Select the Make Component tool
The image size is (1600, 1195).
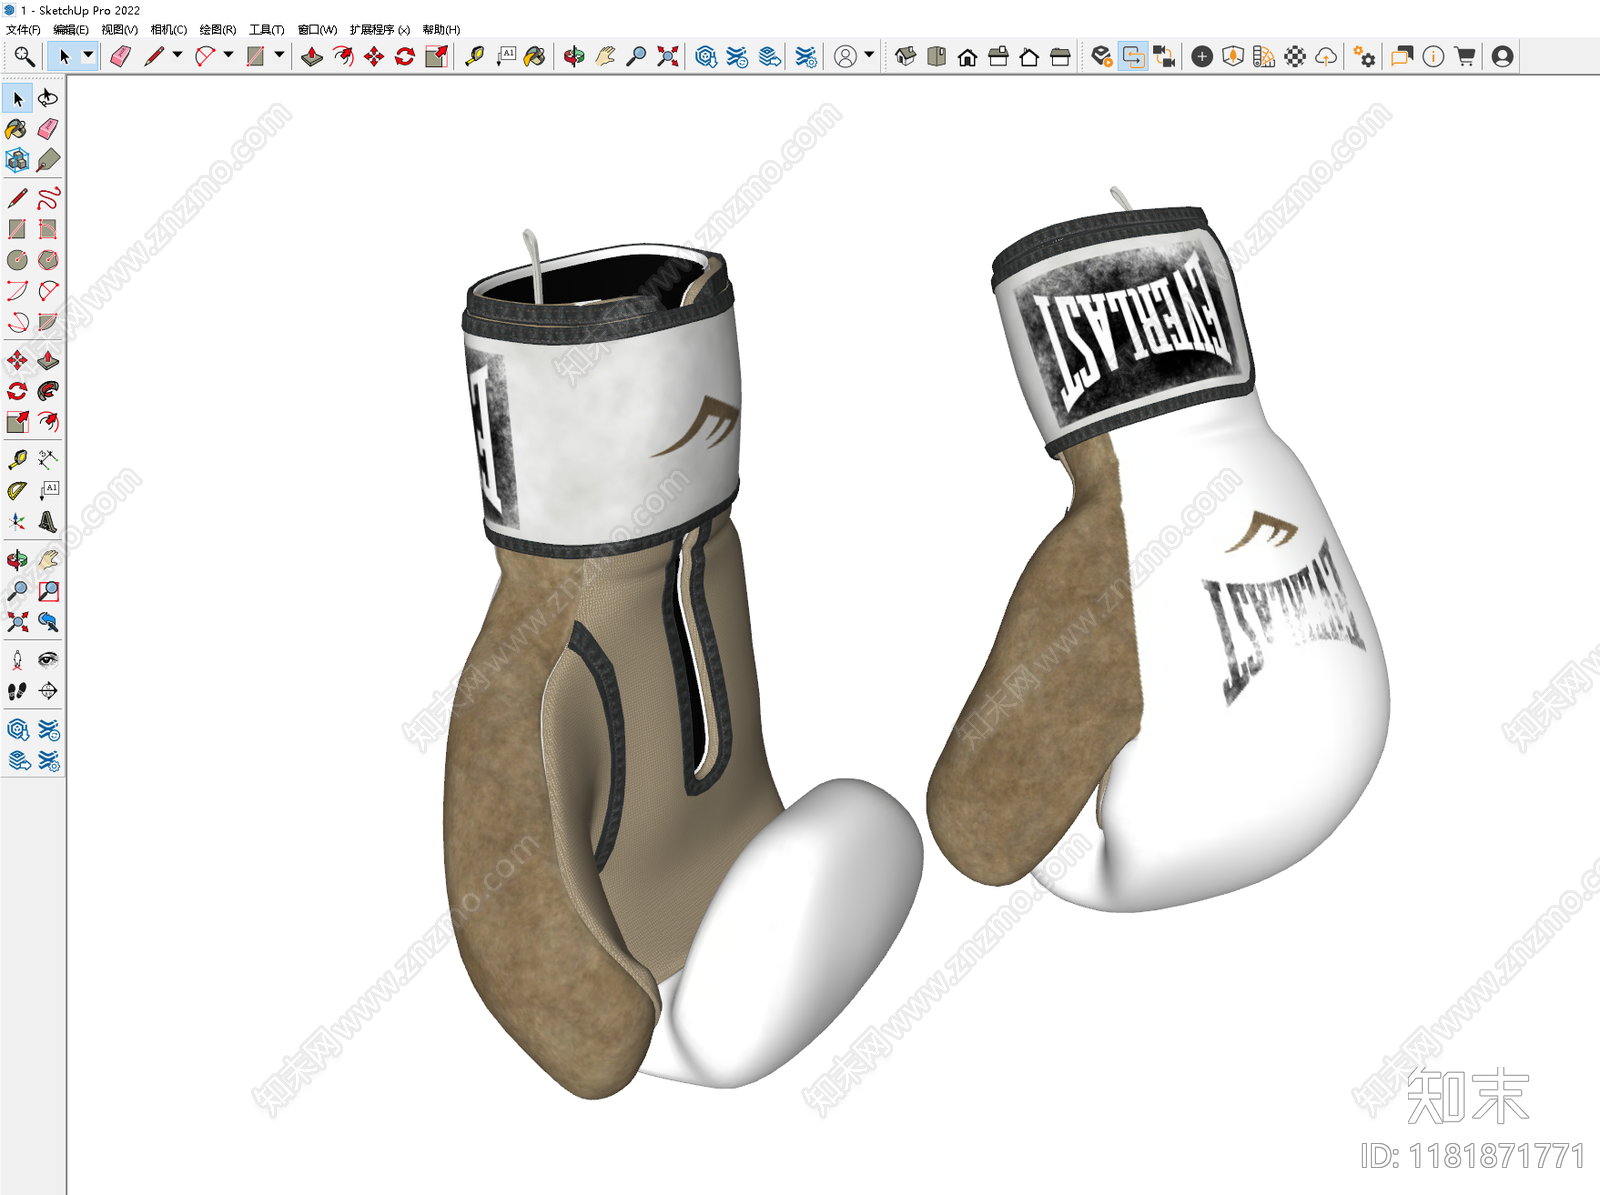point(17,160)
